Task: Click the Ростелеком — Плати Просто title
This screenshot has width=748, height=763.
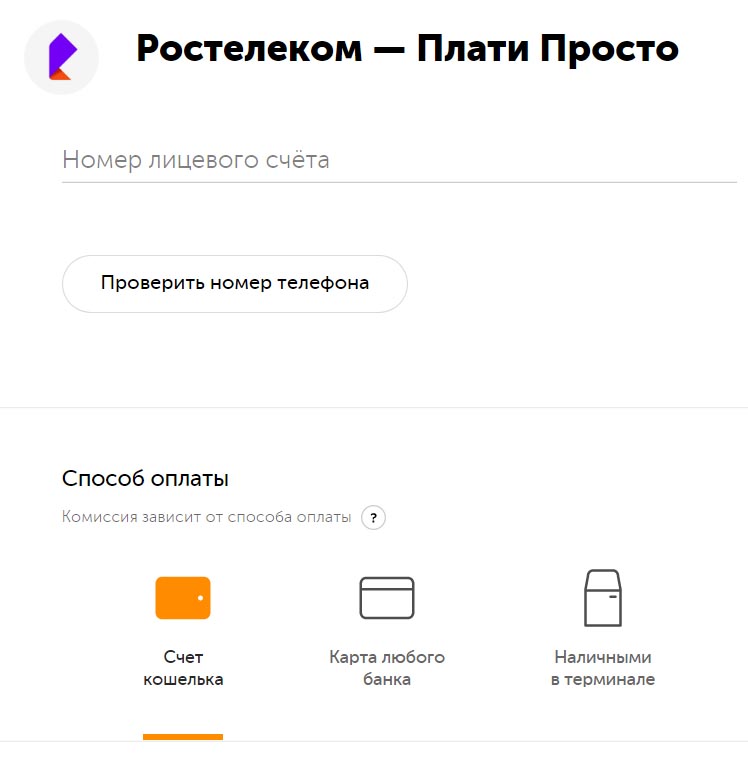Action: tap(407, 49)
